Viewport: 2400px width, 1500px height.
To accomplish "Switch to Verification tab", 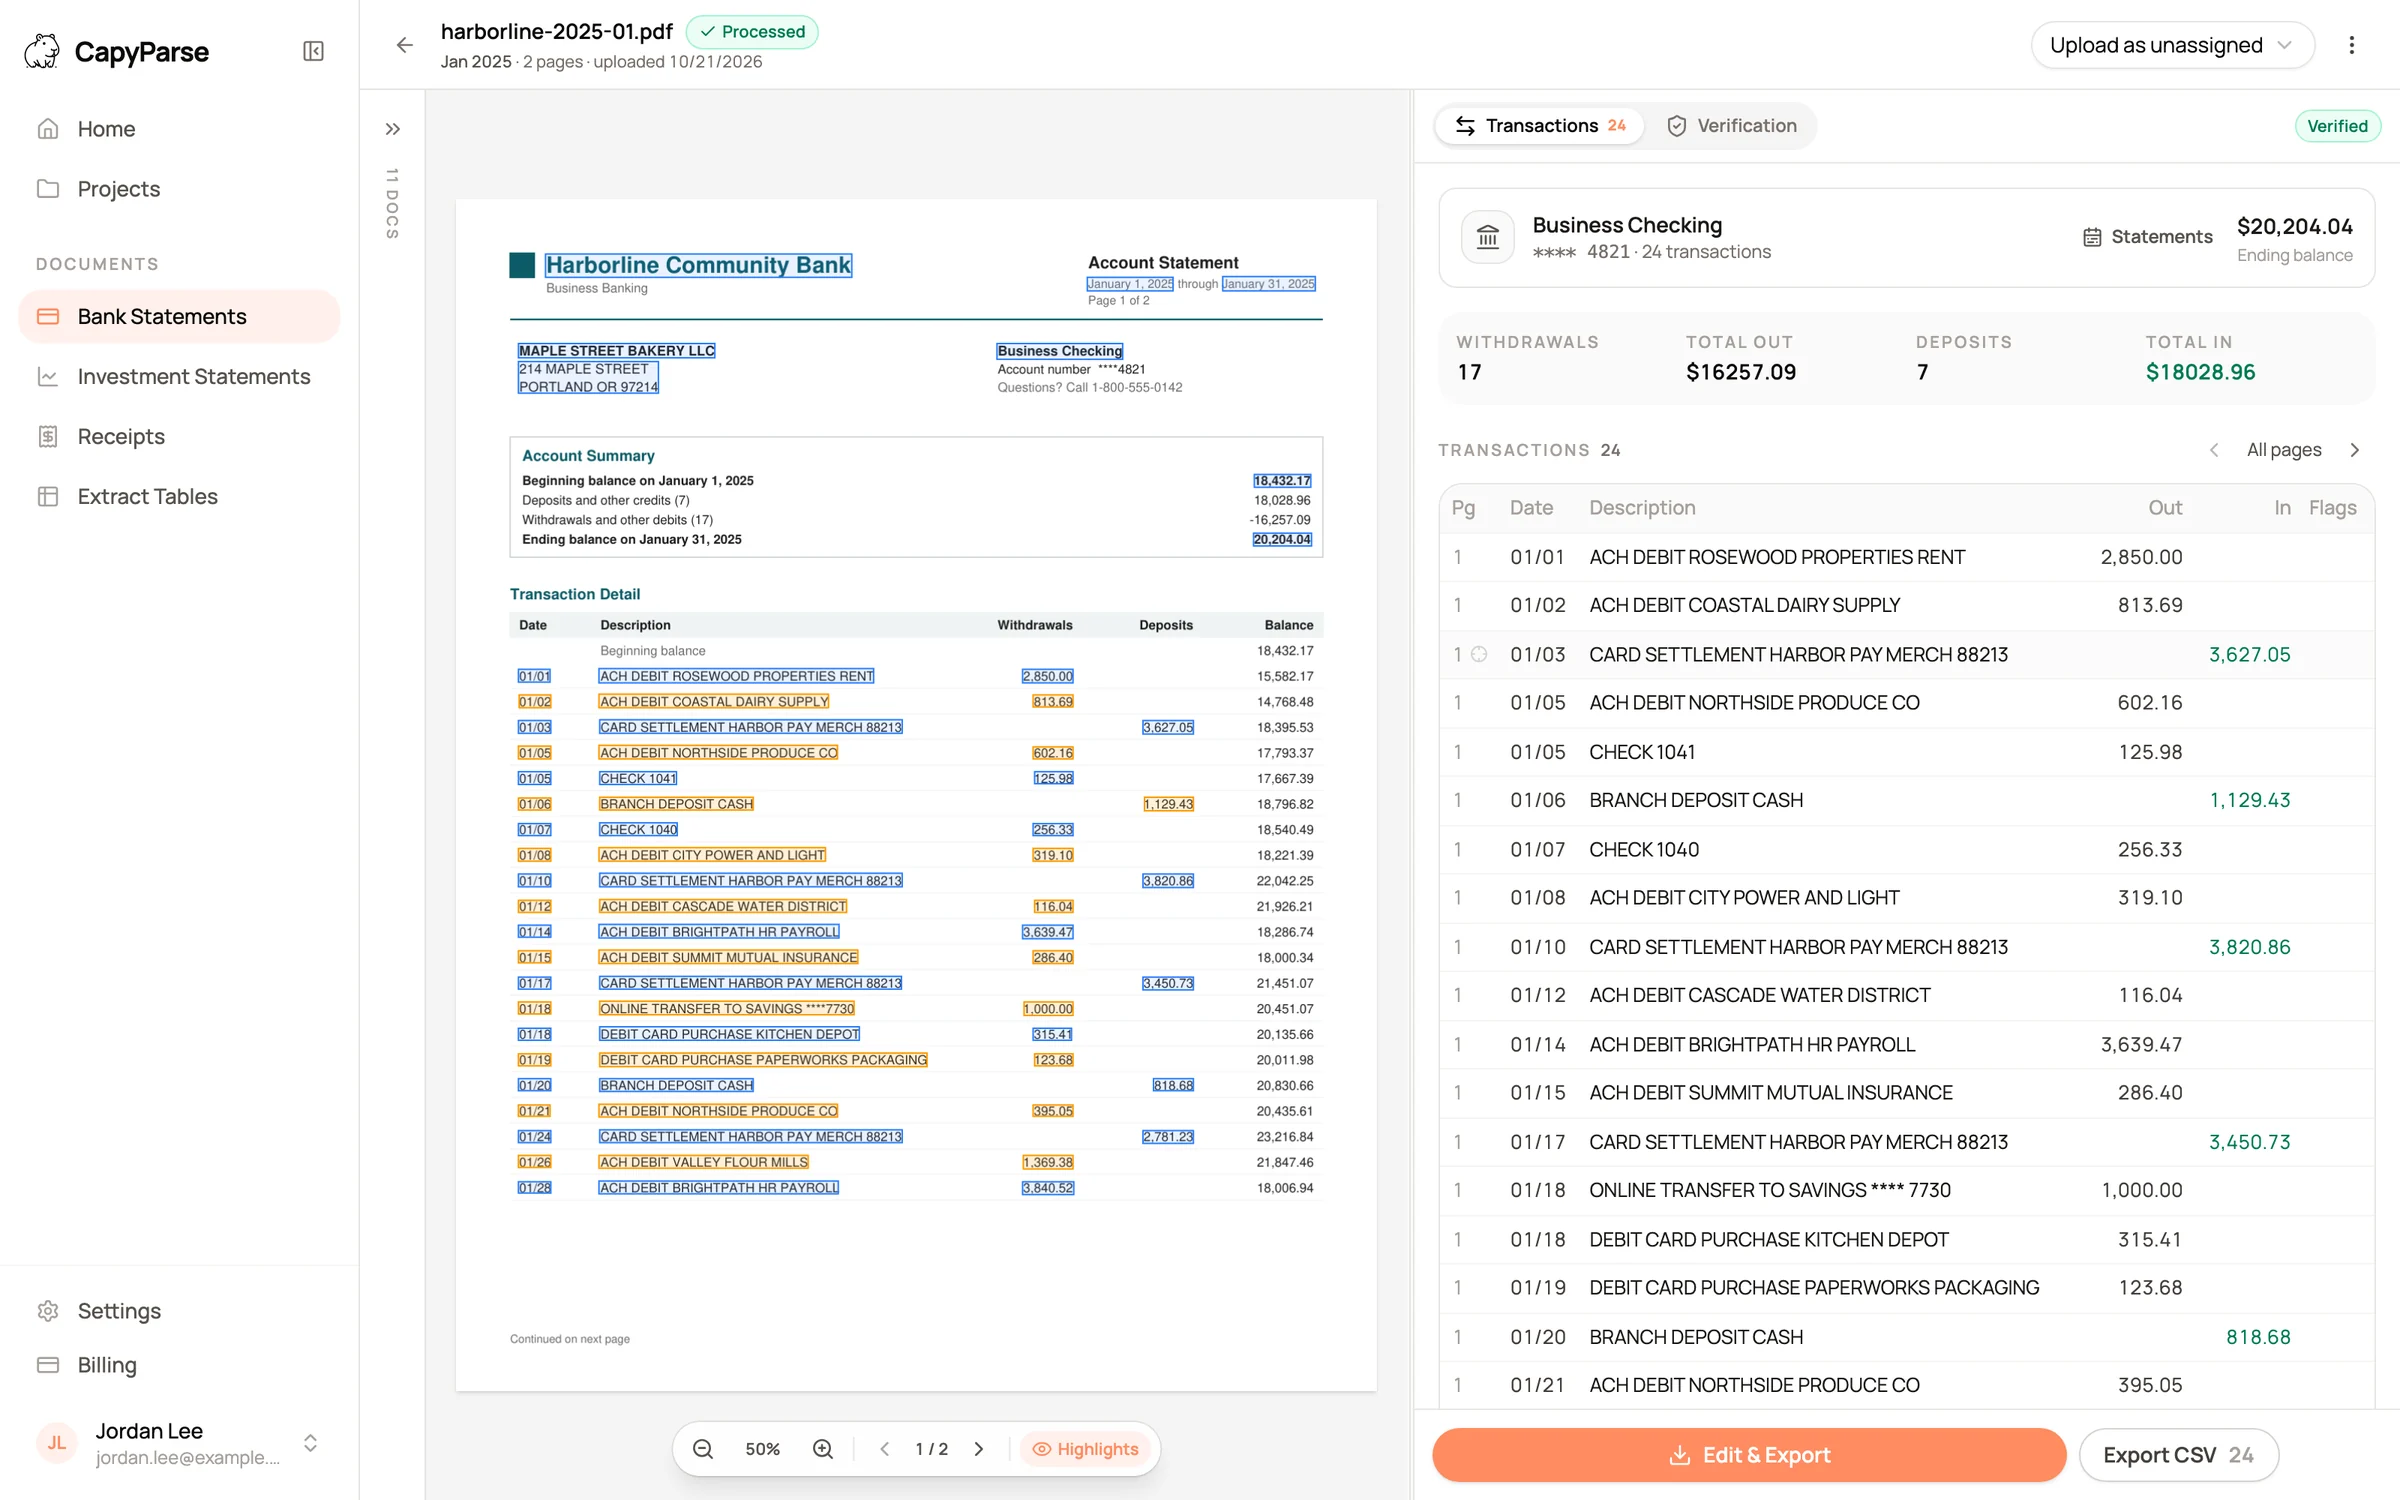I will pos(1731,125).
